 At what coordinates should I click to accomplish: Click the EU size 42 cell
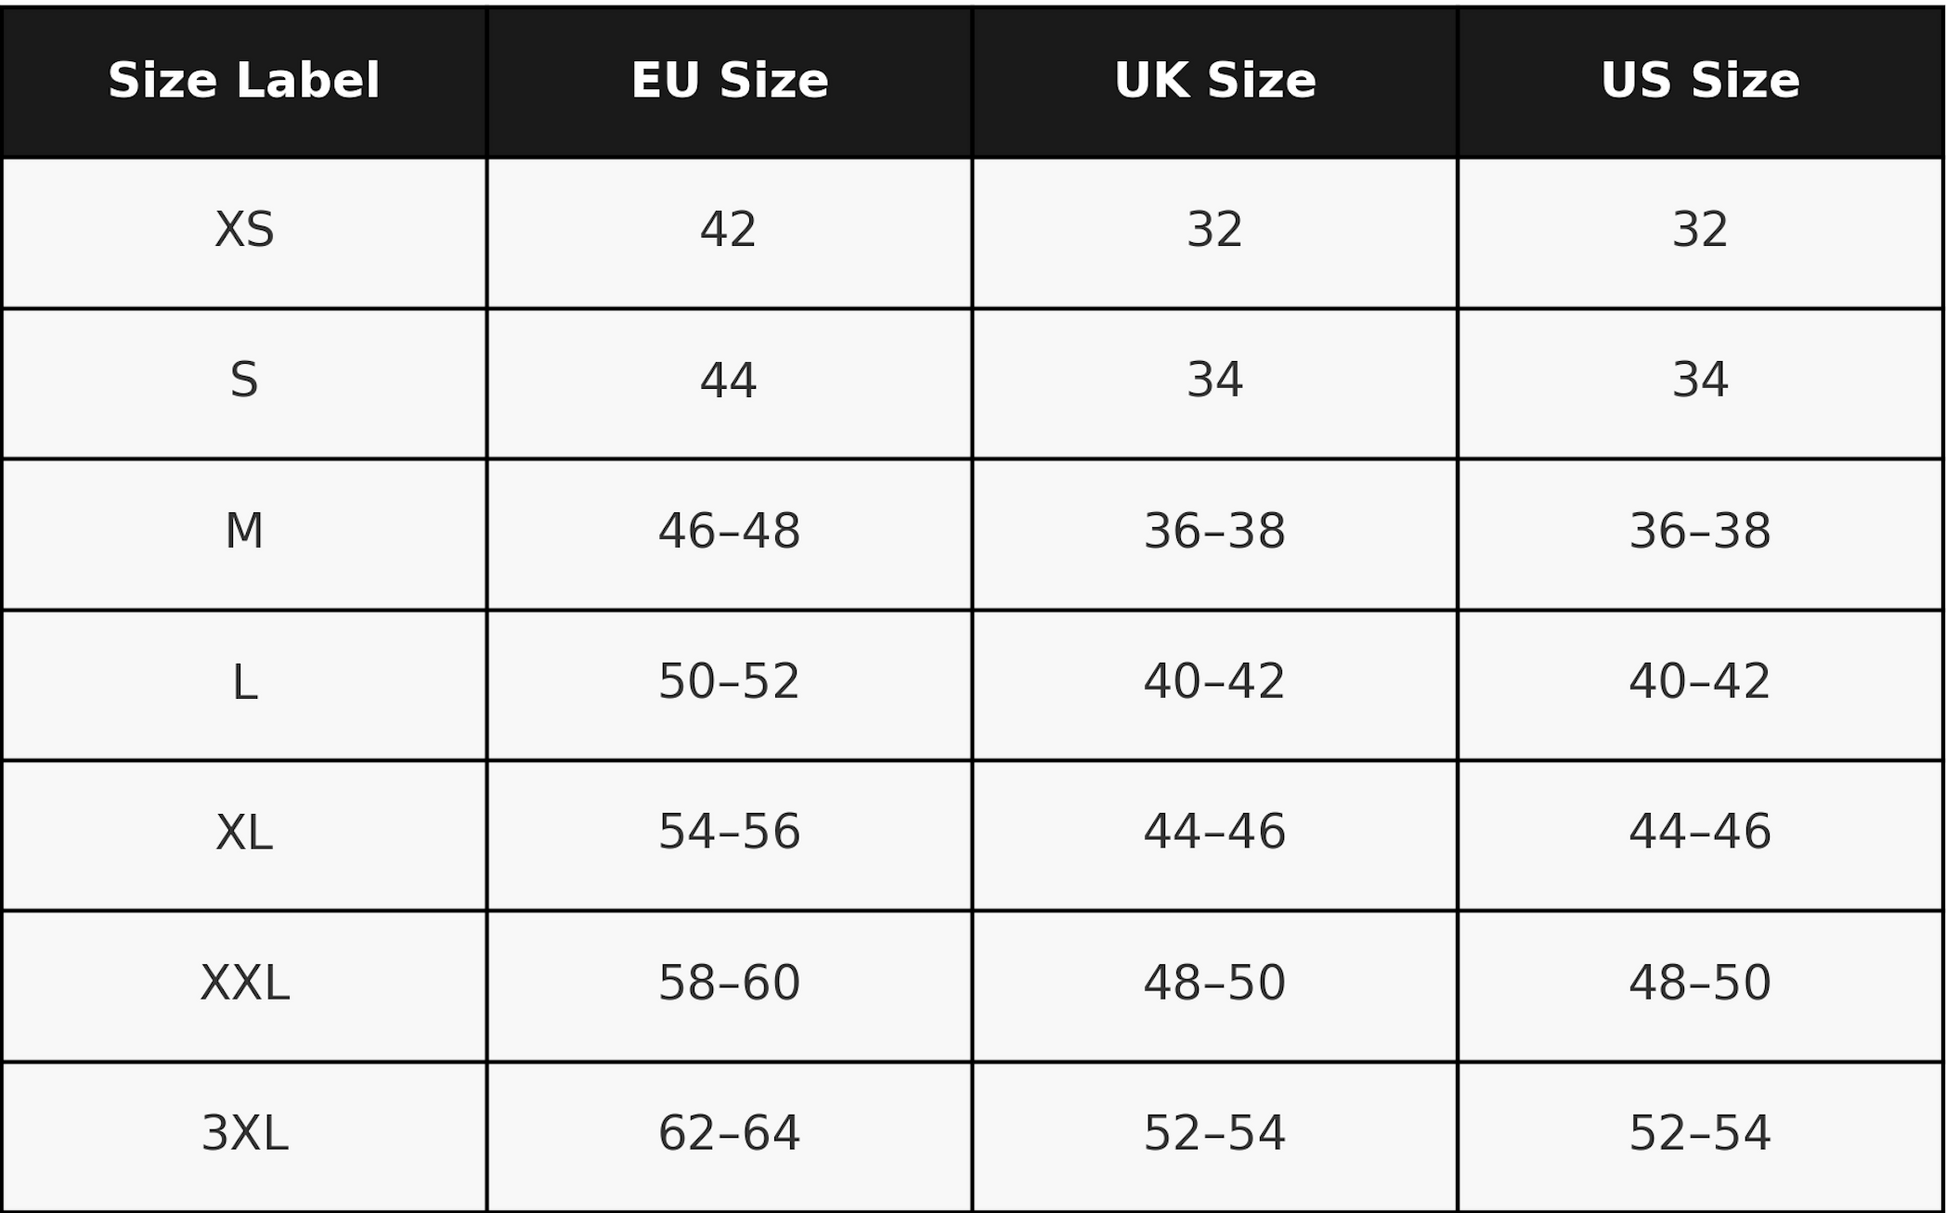(x=729, y=233)
